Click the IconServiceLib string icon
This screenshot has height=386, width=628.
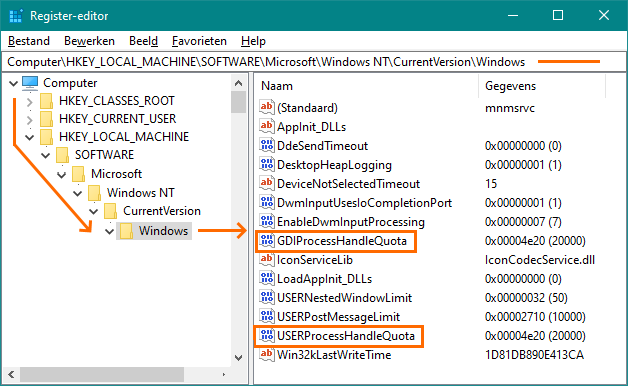point(267,259)
